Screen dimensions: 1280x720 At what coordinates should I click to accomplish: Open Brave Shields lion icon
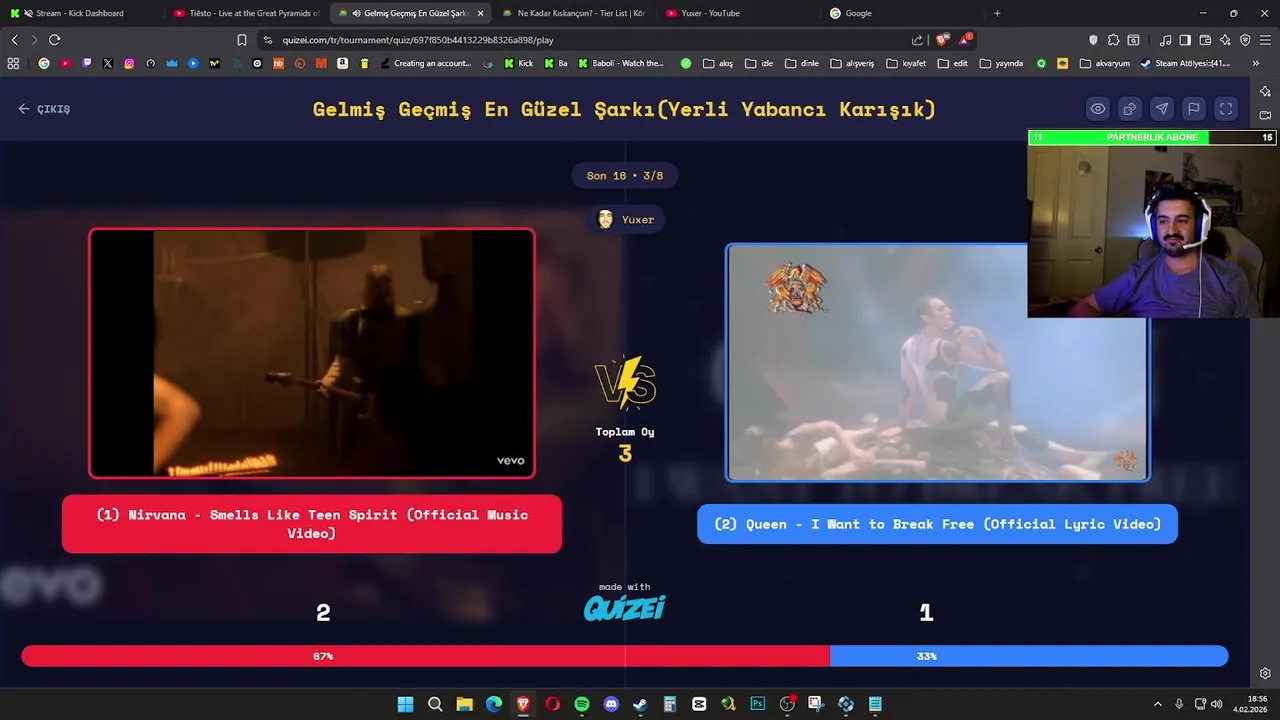(x=942, y=40)
